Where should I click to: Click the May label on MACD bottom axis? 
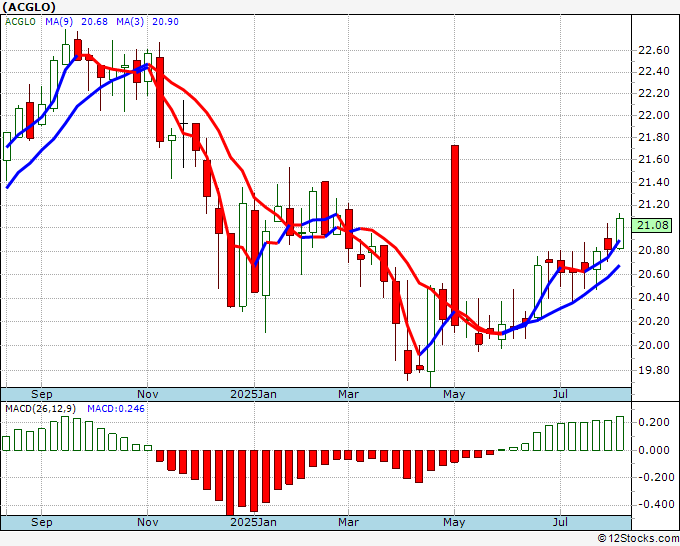[x=454, y=522]
